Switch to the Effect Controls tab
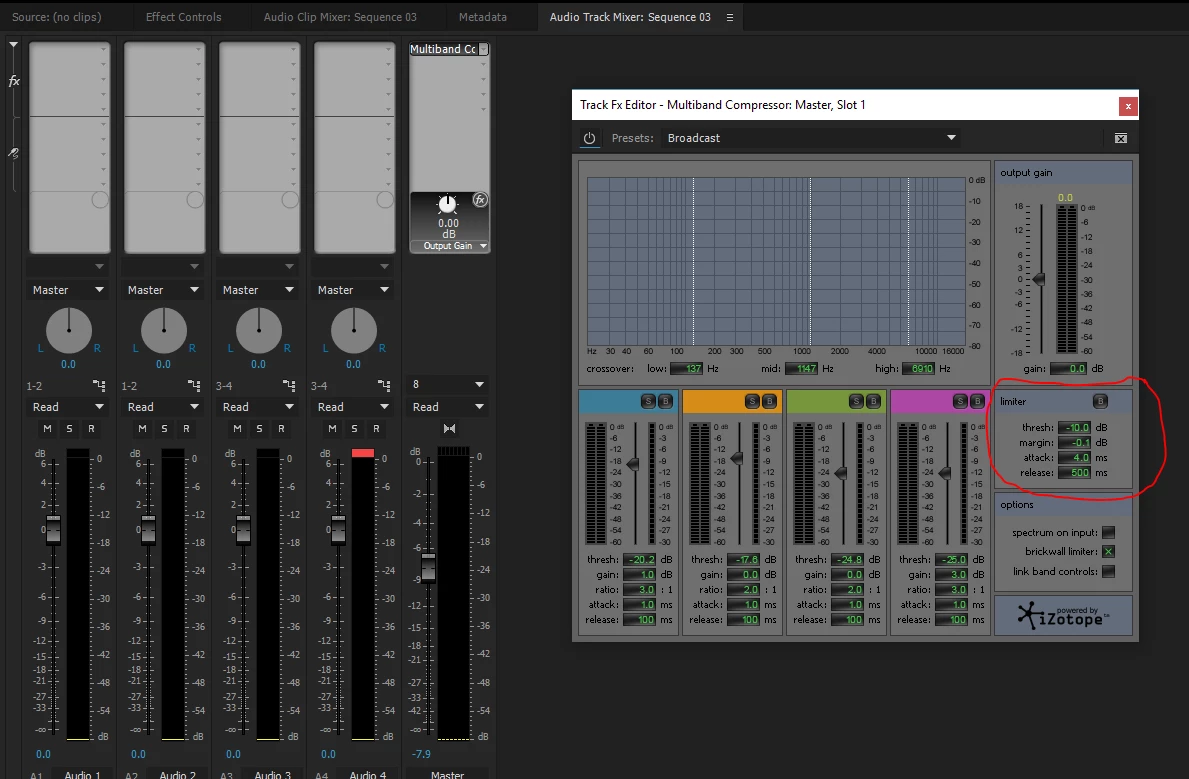Screen dimensions: 1189x779 (x=184, y=17)
